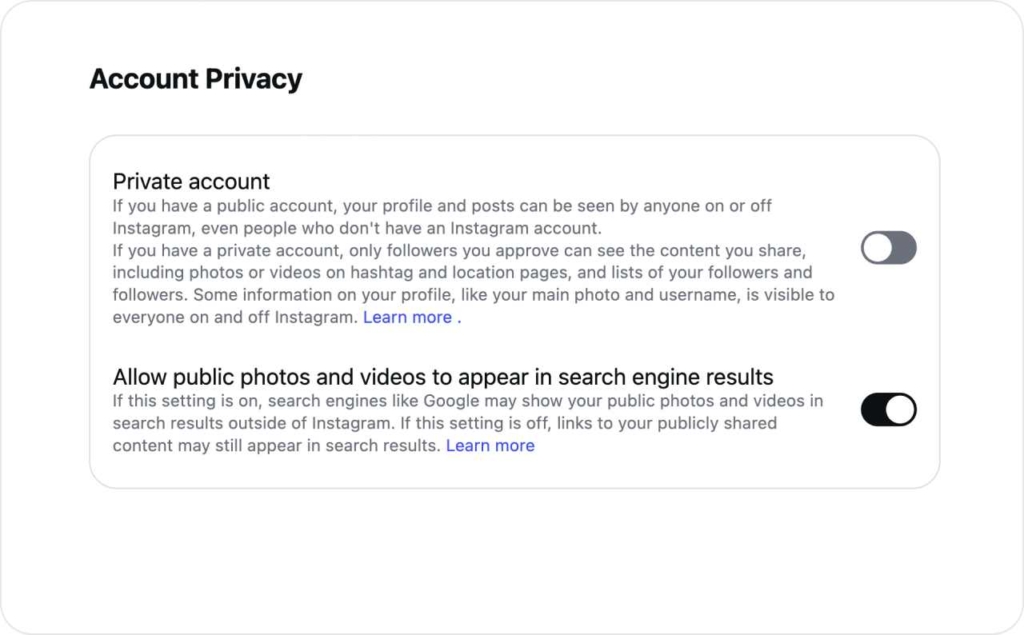Click the white toggle knob on search setting

[x=898, y=409]
